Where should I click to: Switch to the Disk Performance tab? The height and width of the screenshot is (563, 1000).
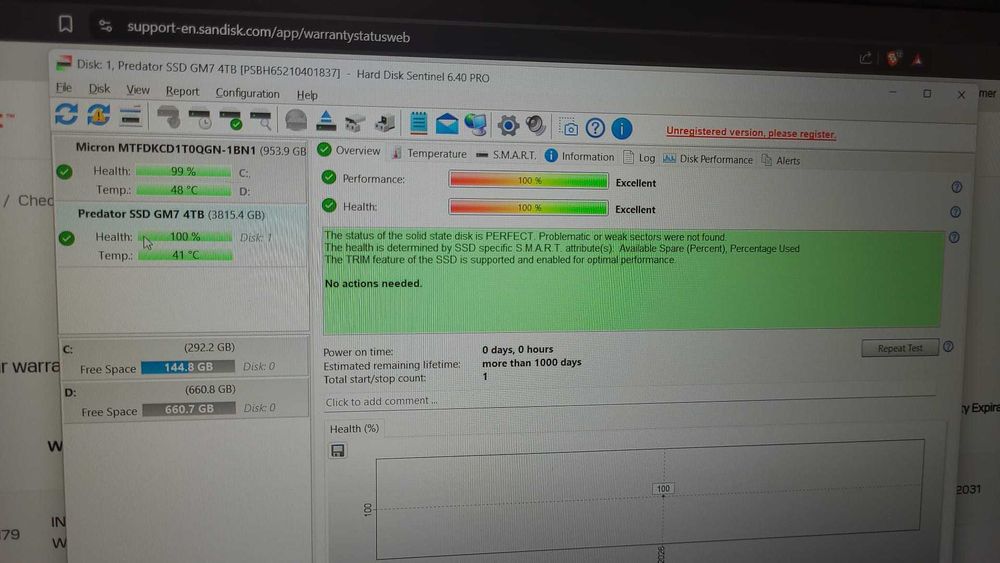click(708, 159)
